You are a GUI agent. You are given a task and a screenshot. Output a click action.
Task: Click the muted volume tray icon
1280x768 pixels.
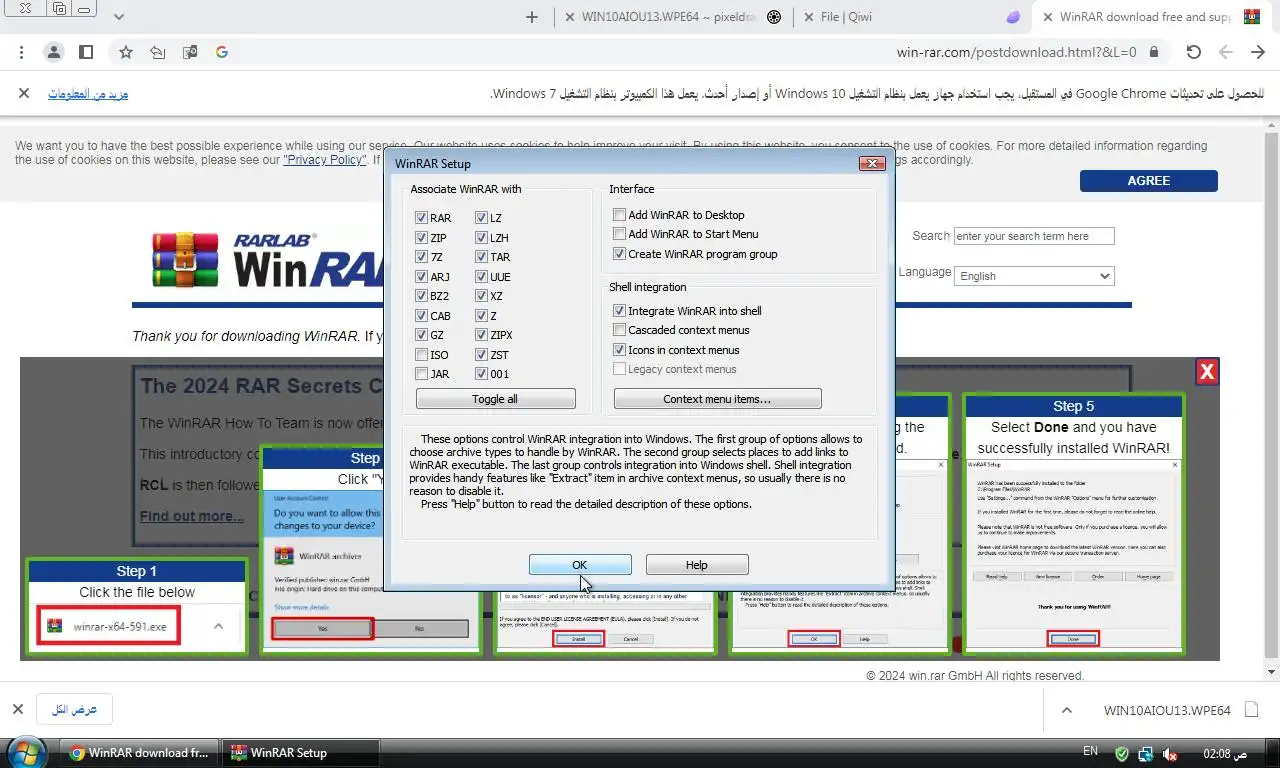[x=1170, y=754]
